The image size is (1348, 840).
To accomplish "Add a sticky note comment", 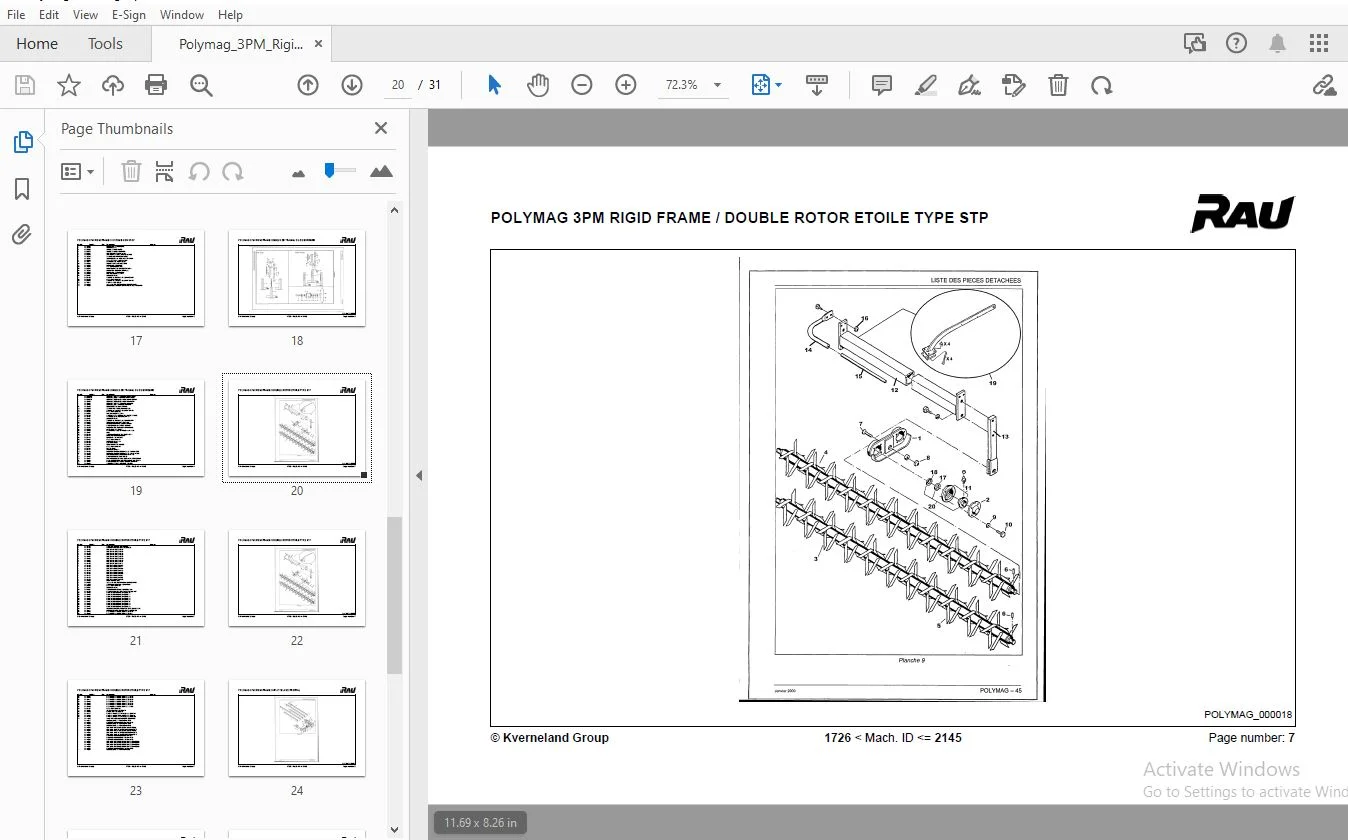I will tap(881, 85).
